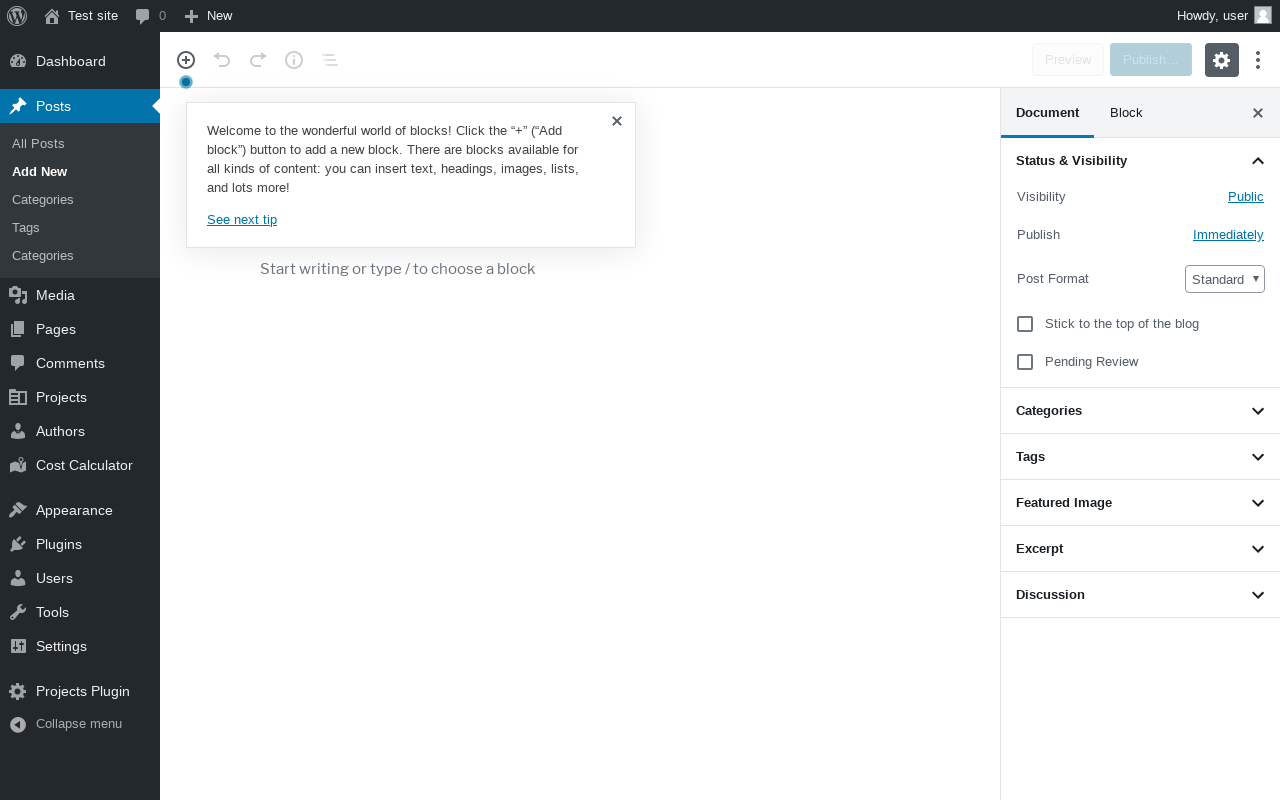Click Howdy, user account text
Viewport: 1280px width, 800px height.
coord(1212,16)
